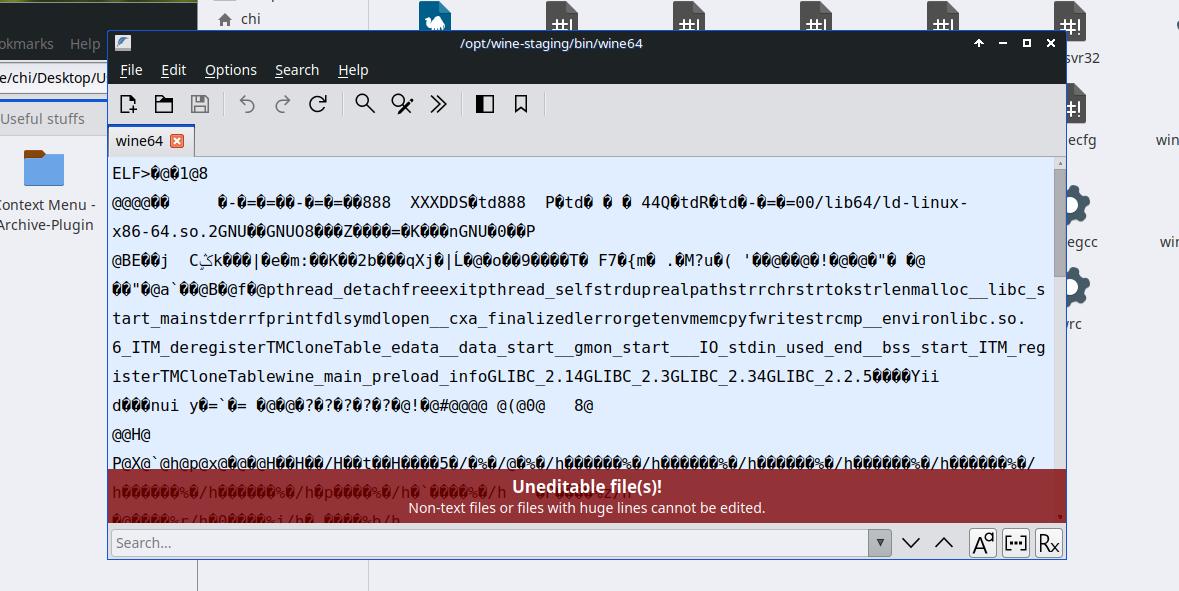
Task: Go to previous search match arrow
Action: point(944,543)
